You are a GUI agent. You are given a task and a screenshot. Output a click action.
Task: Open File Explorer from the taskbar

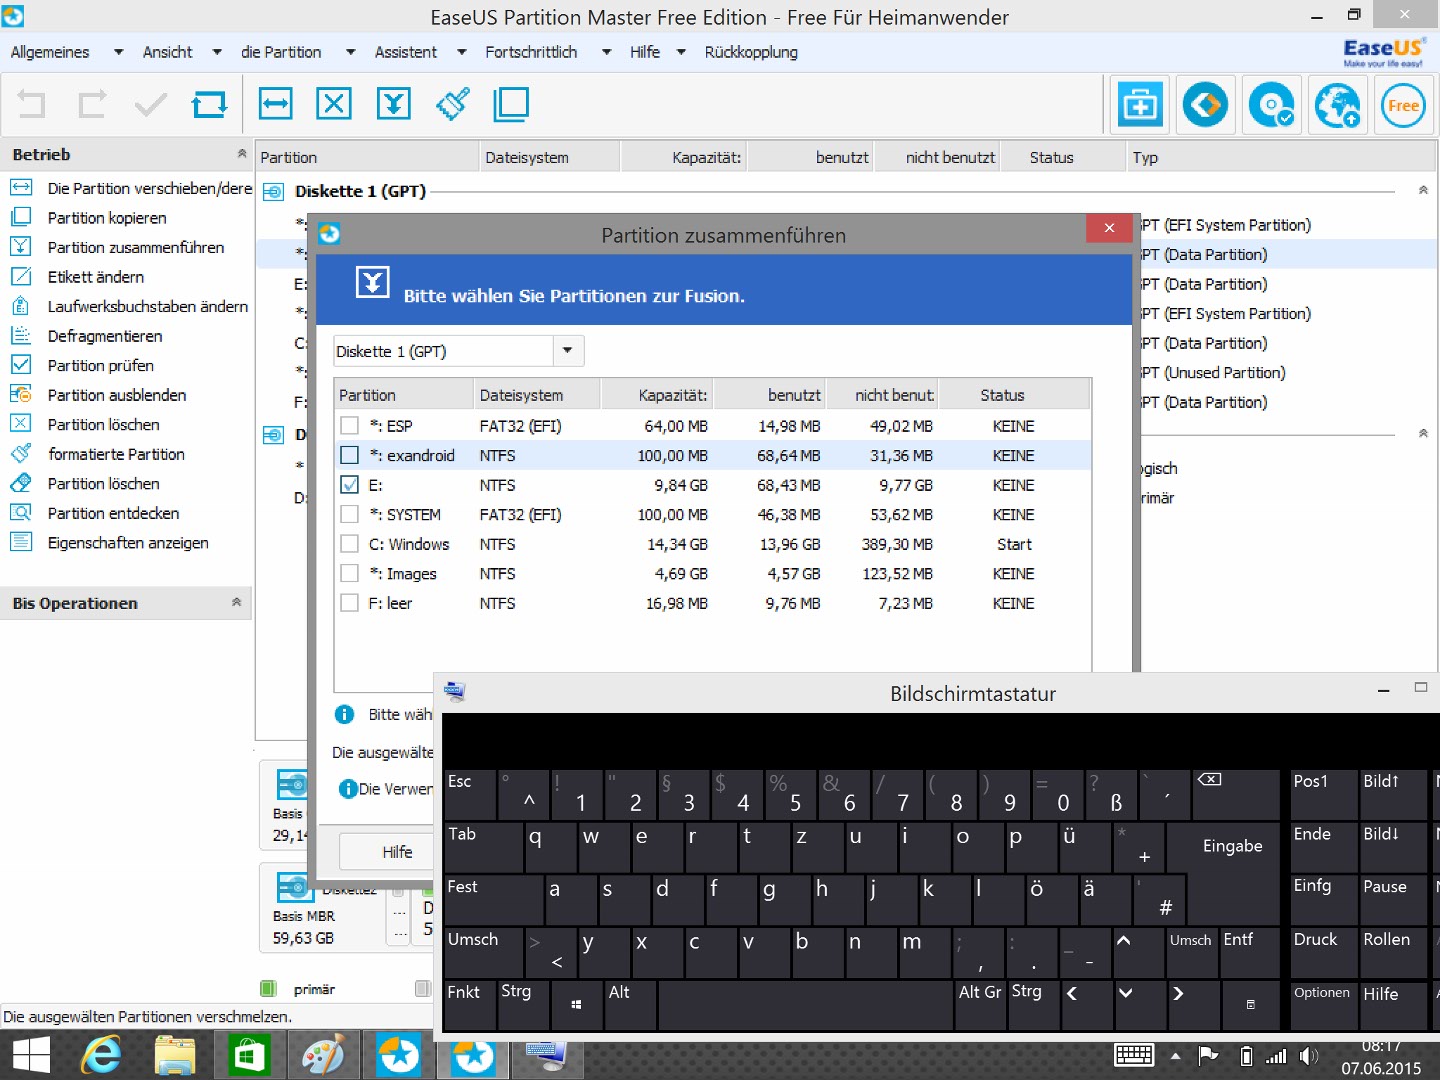click(x=174, y=1056)
